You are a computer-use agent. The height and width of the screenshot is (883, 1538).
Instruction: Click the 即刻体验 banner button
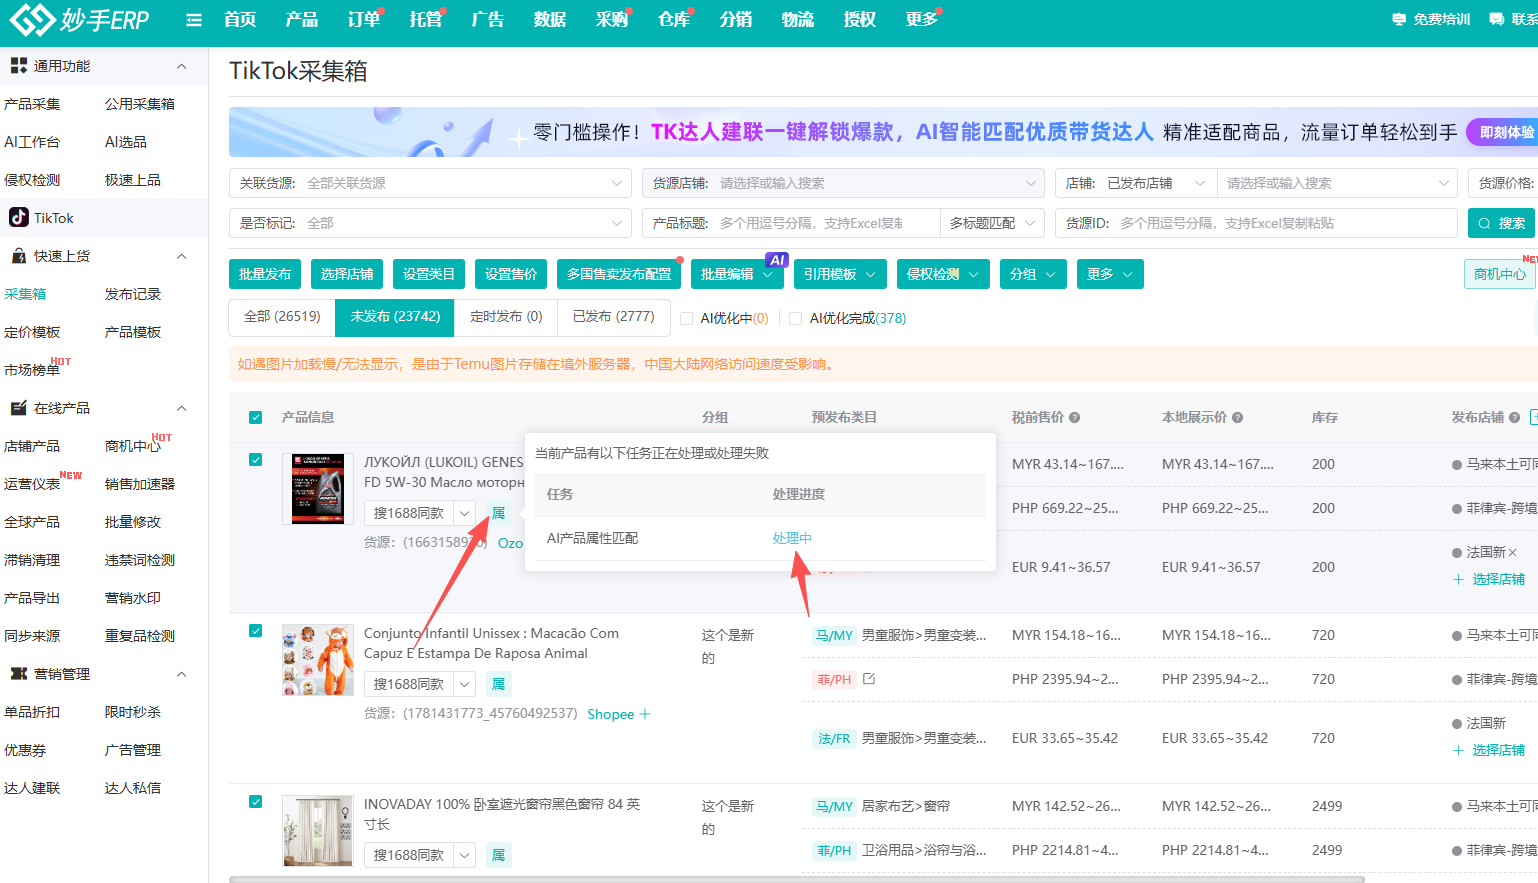click(x=1504, y=132)
